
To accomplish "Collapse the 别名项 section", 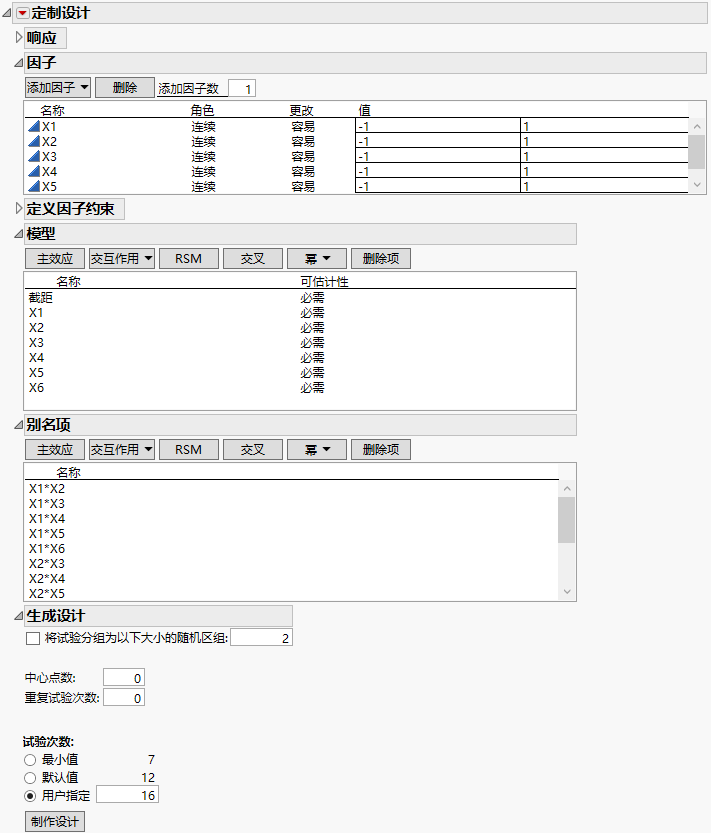I will (x=19, y=425).
